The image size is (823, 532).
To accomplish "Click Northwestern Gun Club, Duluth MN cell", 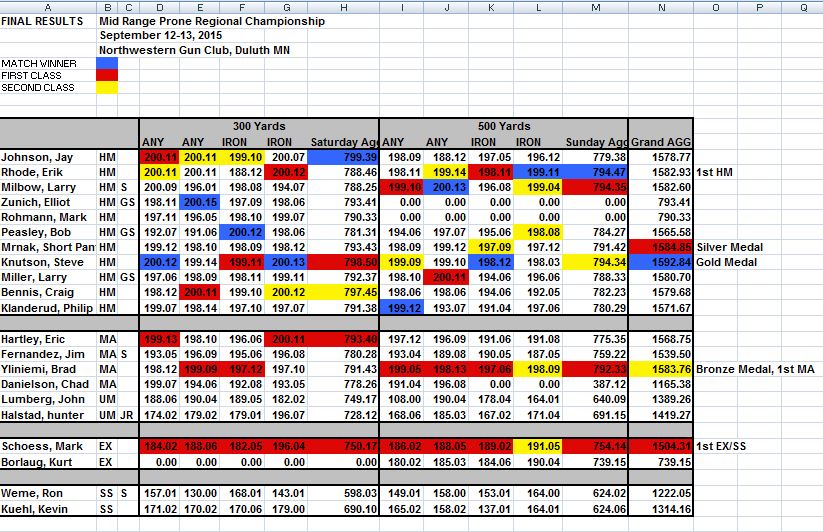I will 194,50.
